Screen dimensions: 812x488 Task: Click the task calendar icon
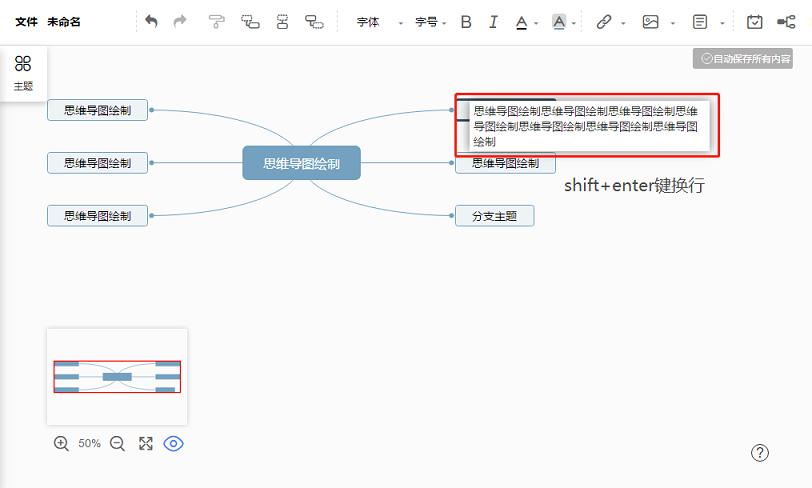(755, 22)
